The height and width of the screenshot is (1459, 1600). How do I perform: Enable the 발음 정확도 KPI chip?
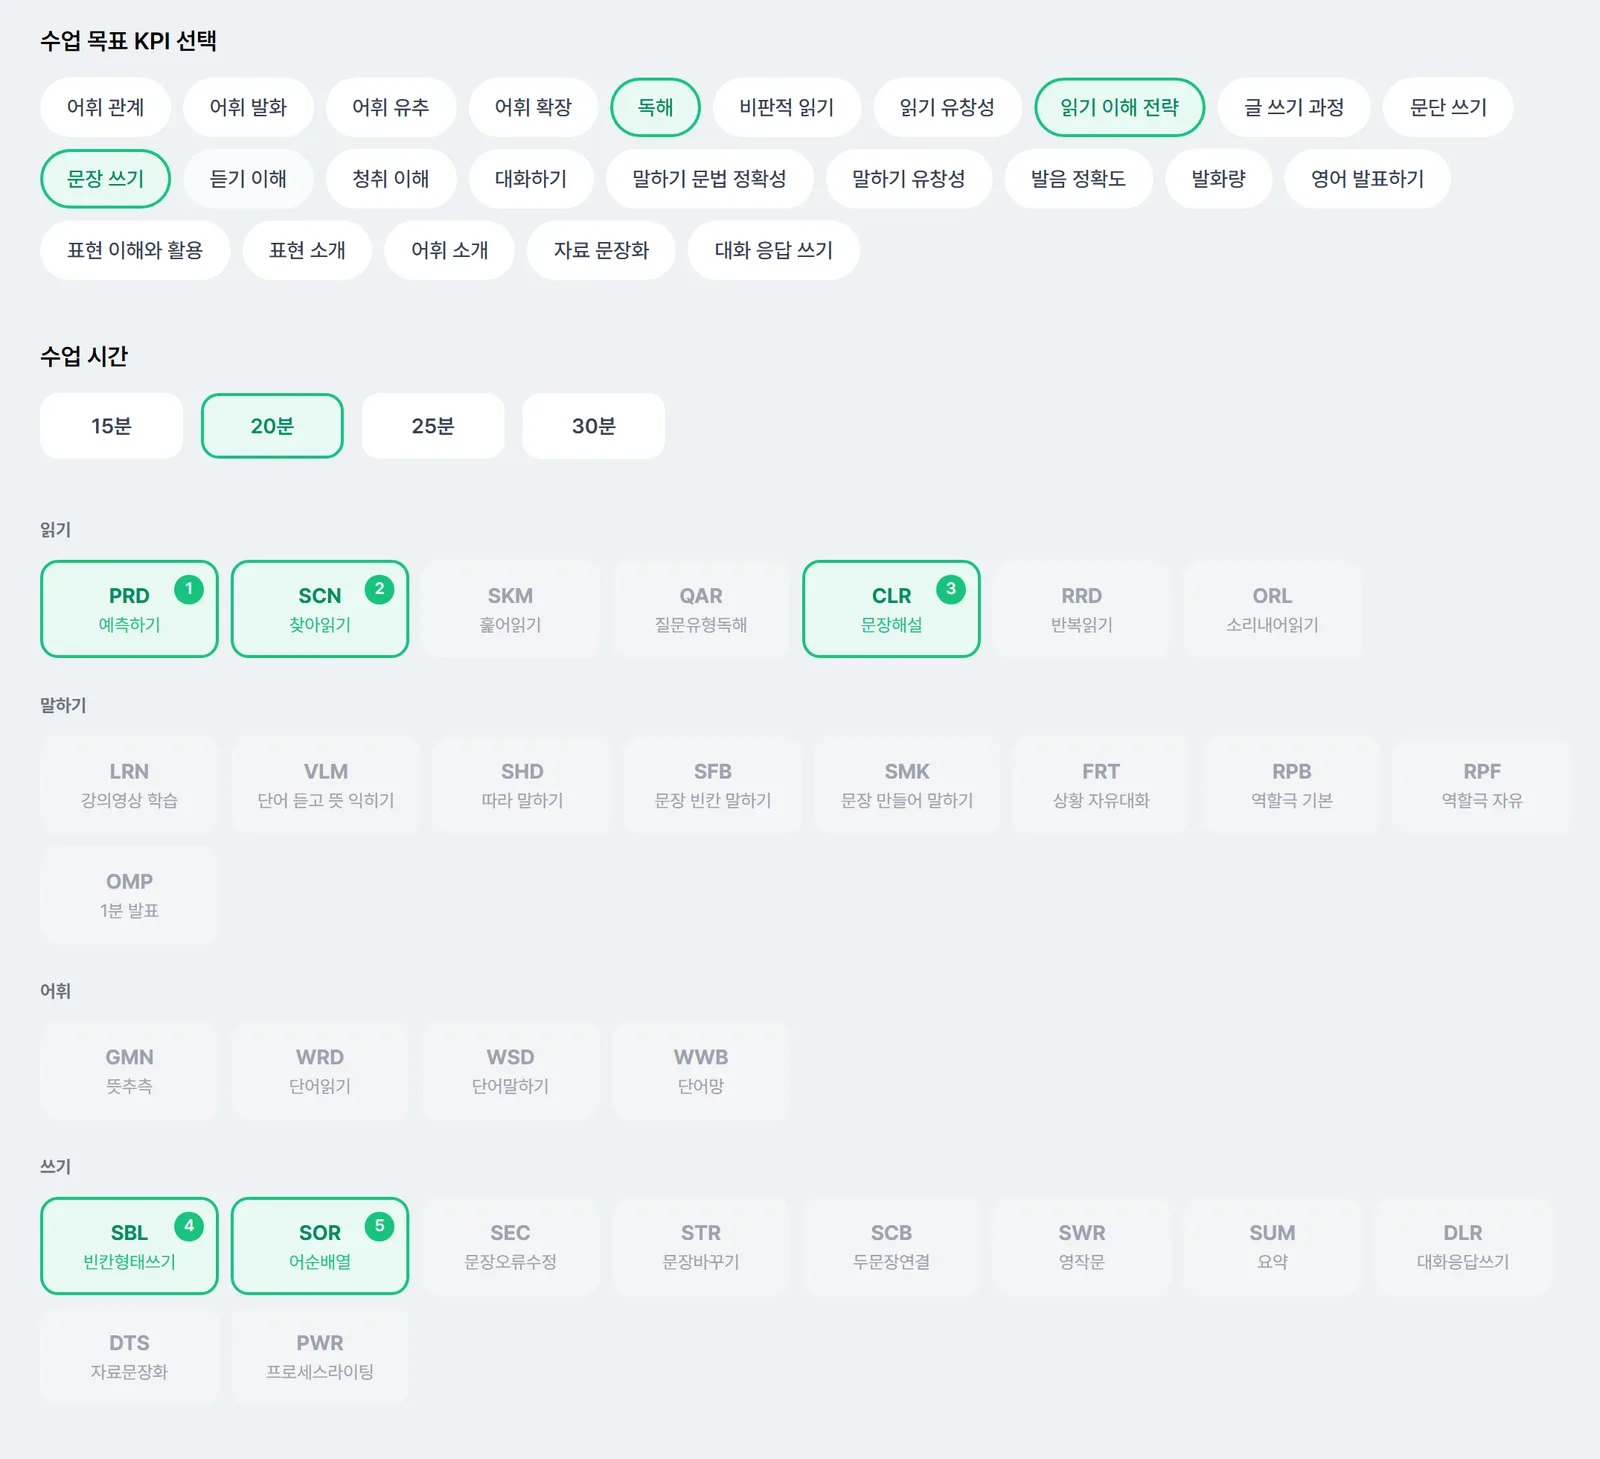click(1078, 179)
